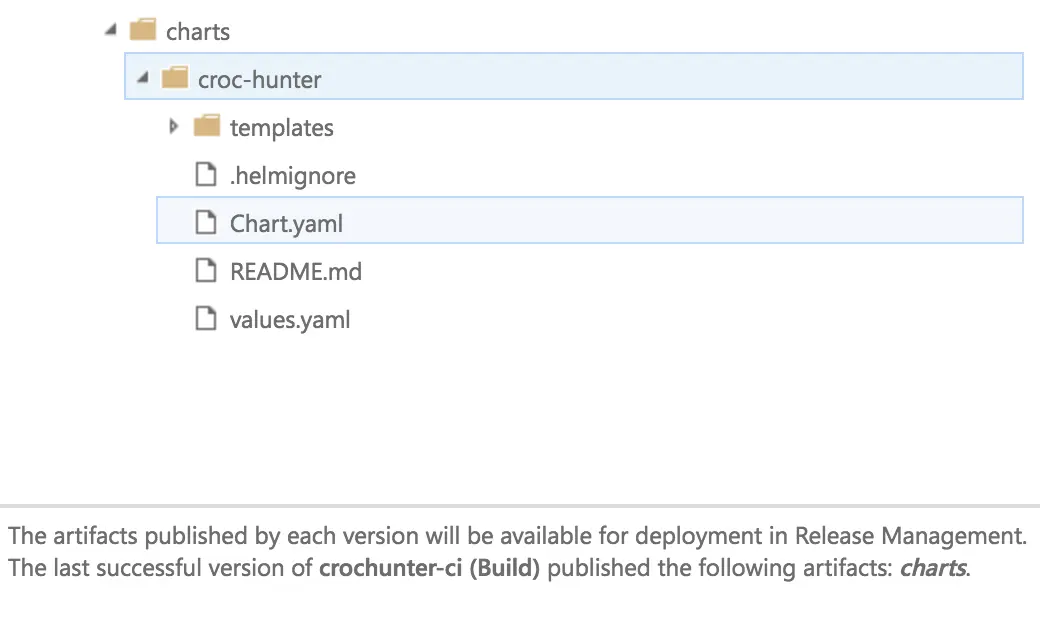Click the charts folder icon

click(x=143, y=30)
